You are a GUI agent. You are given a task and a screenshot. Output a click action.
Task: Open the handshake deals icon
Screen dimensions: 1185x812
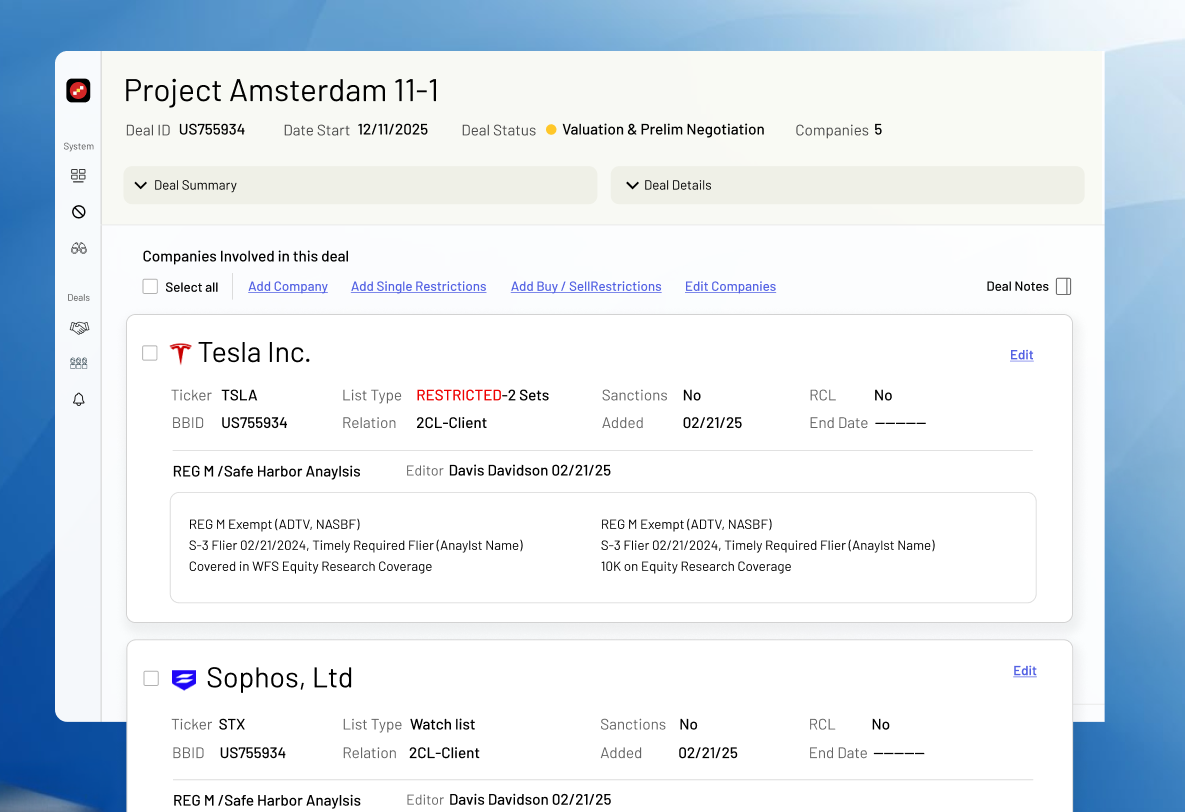(79, 327)
